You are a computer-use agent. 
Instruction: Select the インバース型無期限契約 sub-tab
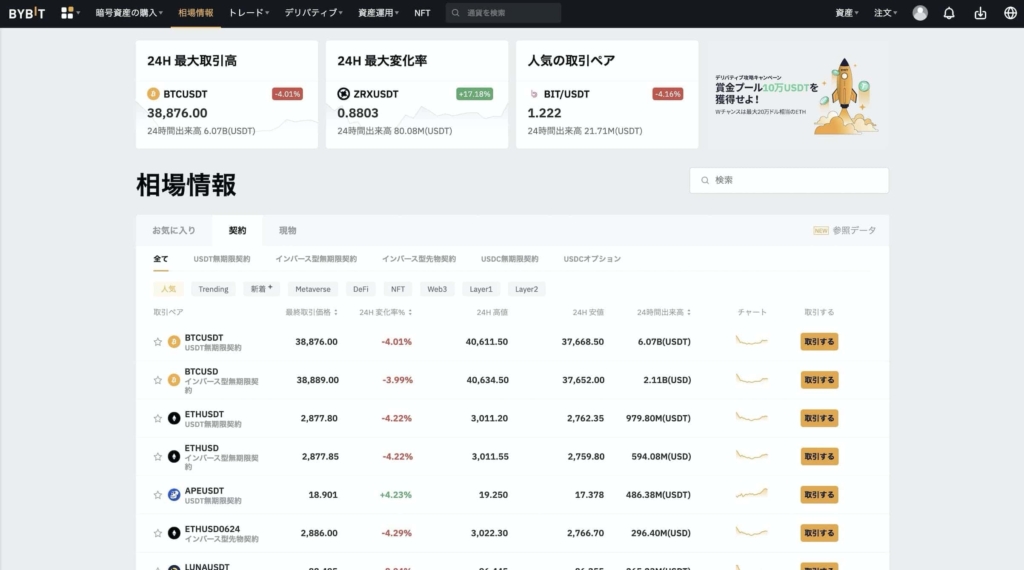pyautogui.click(x=316, y=259)
